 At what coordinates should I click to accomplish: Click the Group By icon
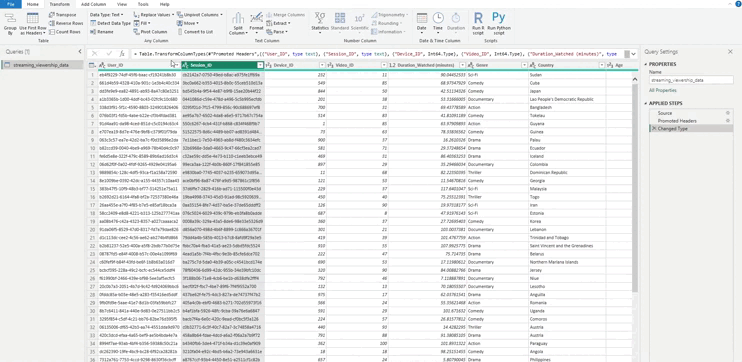coord(10,24)
